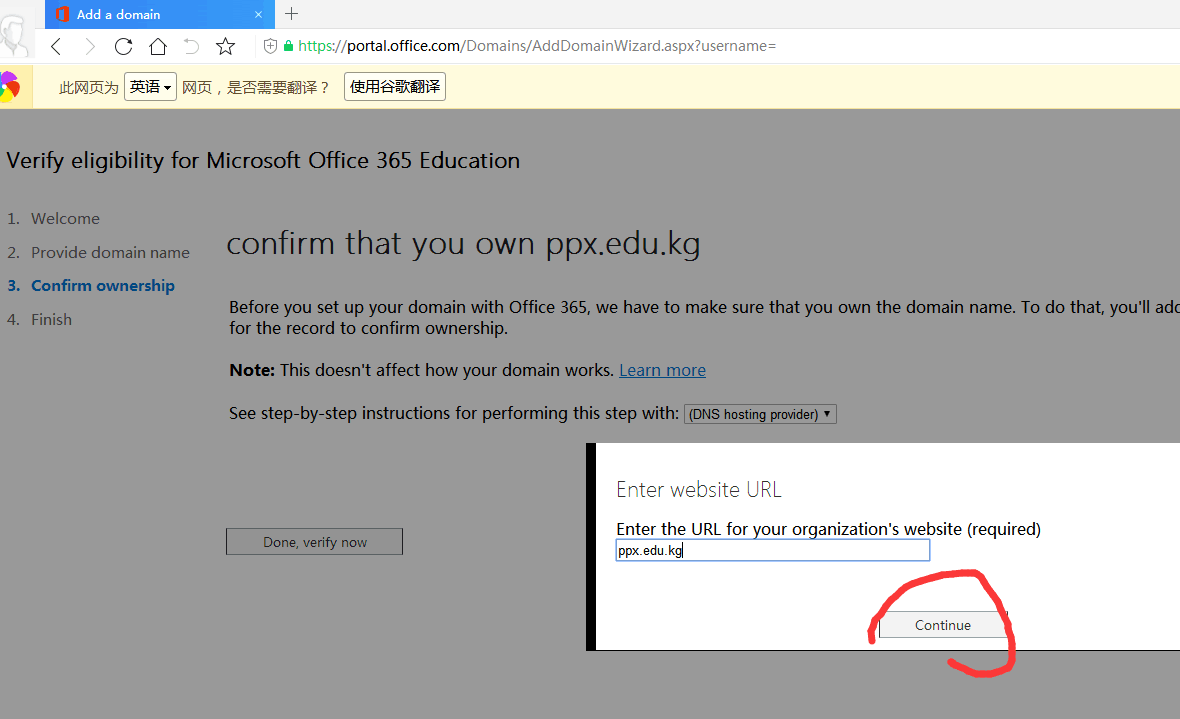Click the Learn more link
Viewport: 1180px width, 719px height.
(x=662, y=370)
